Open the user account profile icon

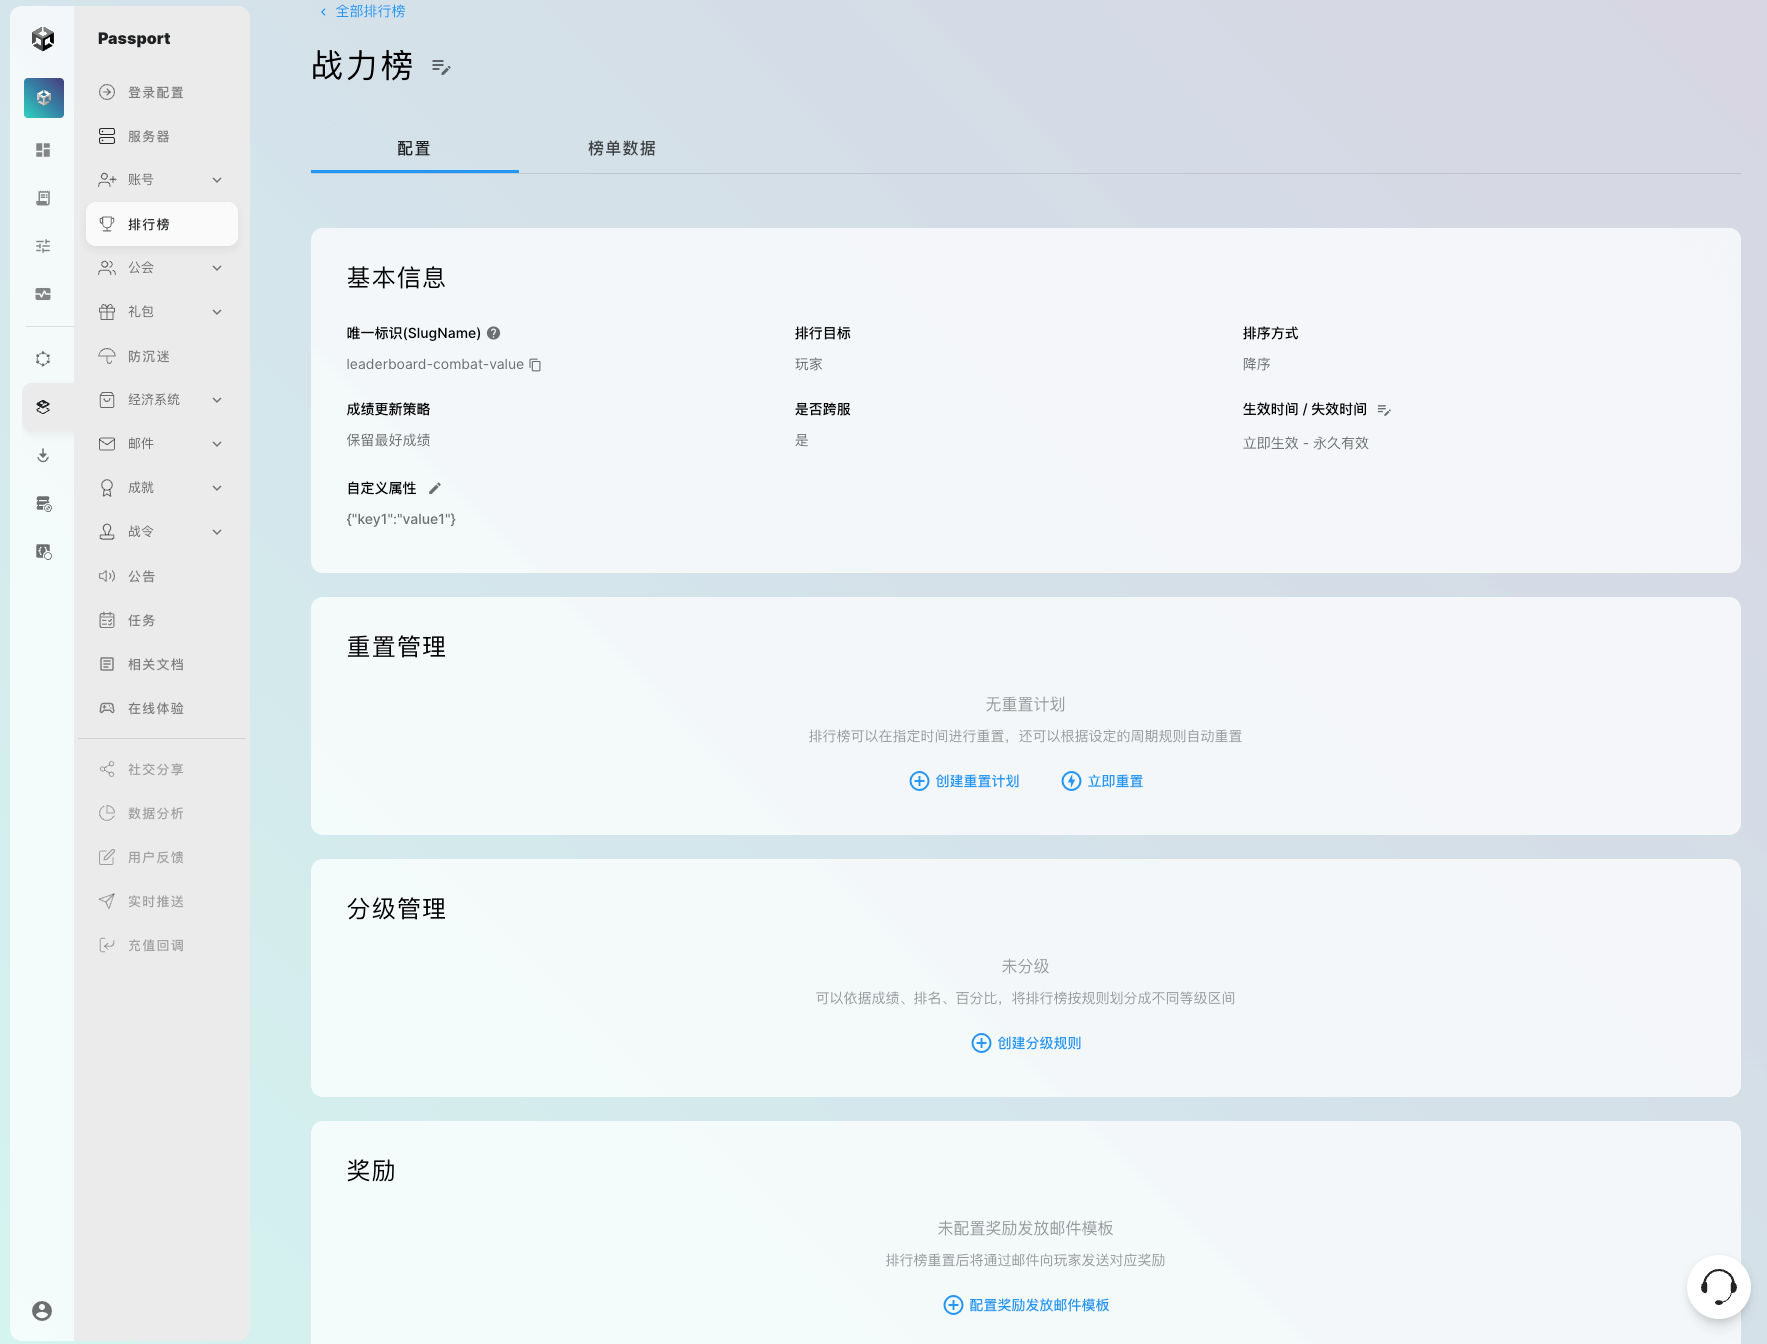[42, 1310]
